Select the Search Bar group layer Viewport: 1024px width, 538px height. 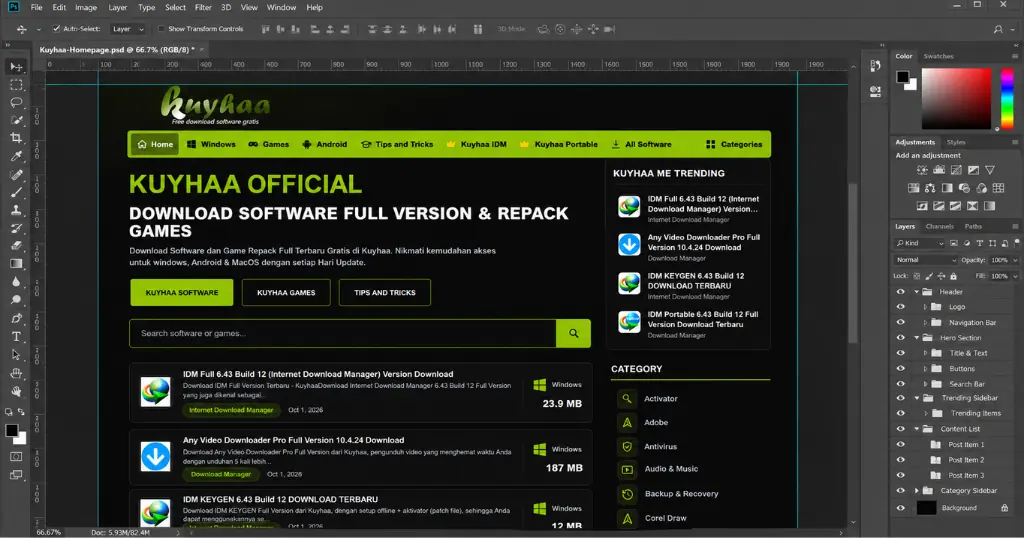[965, 384]
